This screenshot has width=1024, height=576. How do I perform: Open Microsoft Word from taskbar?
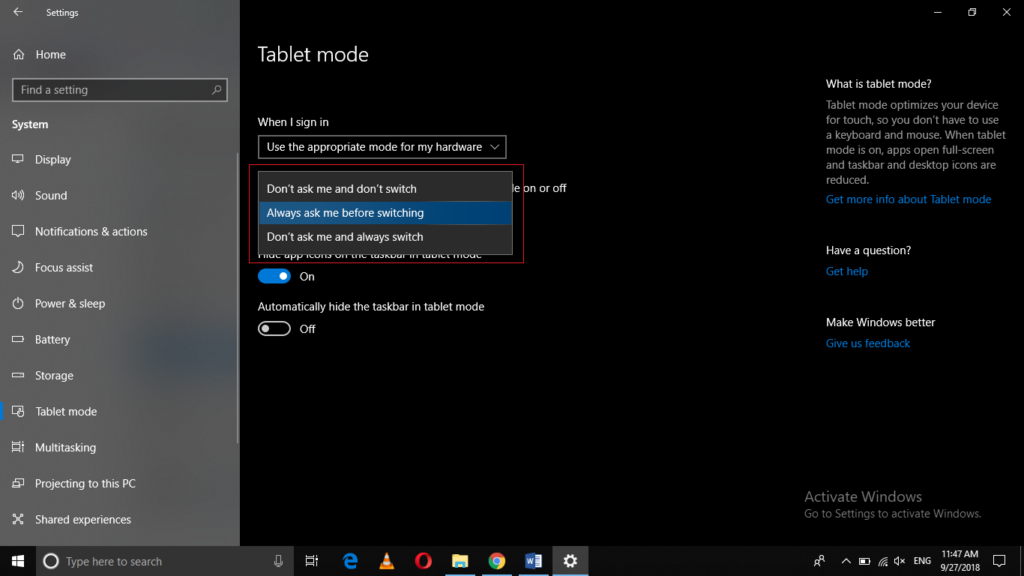pos(533,561)
